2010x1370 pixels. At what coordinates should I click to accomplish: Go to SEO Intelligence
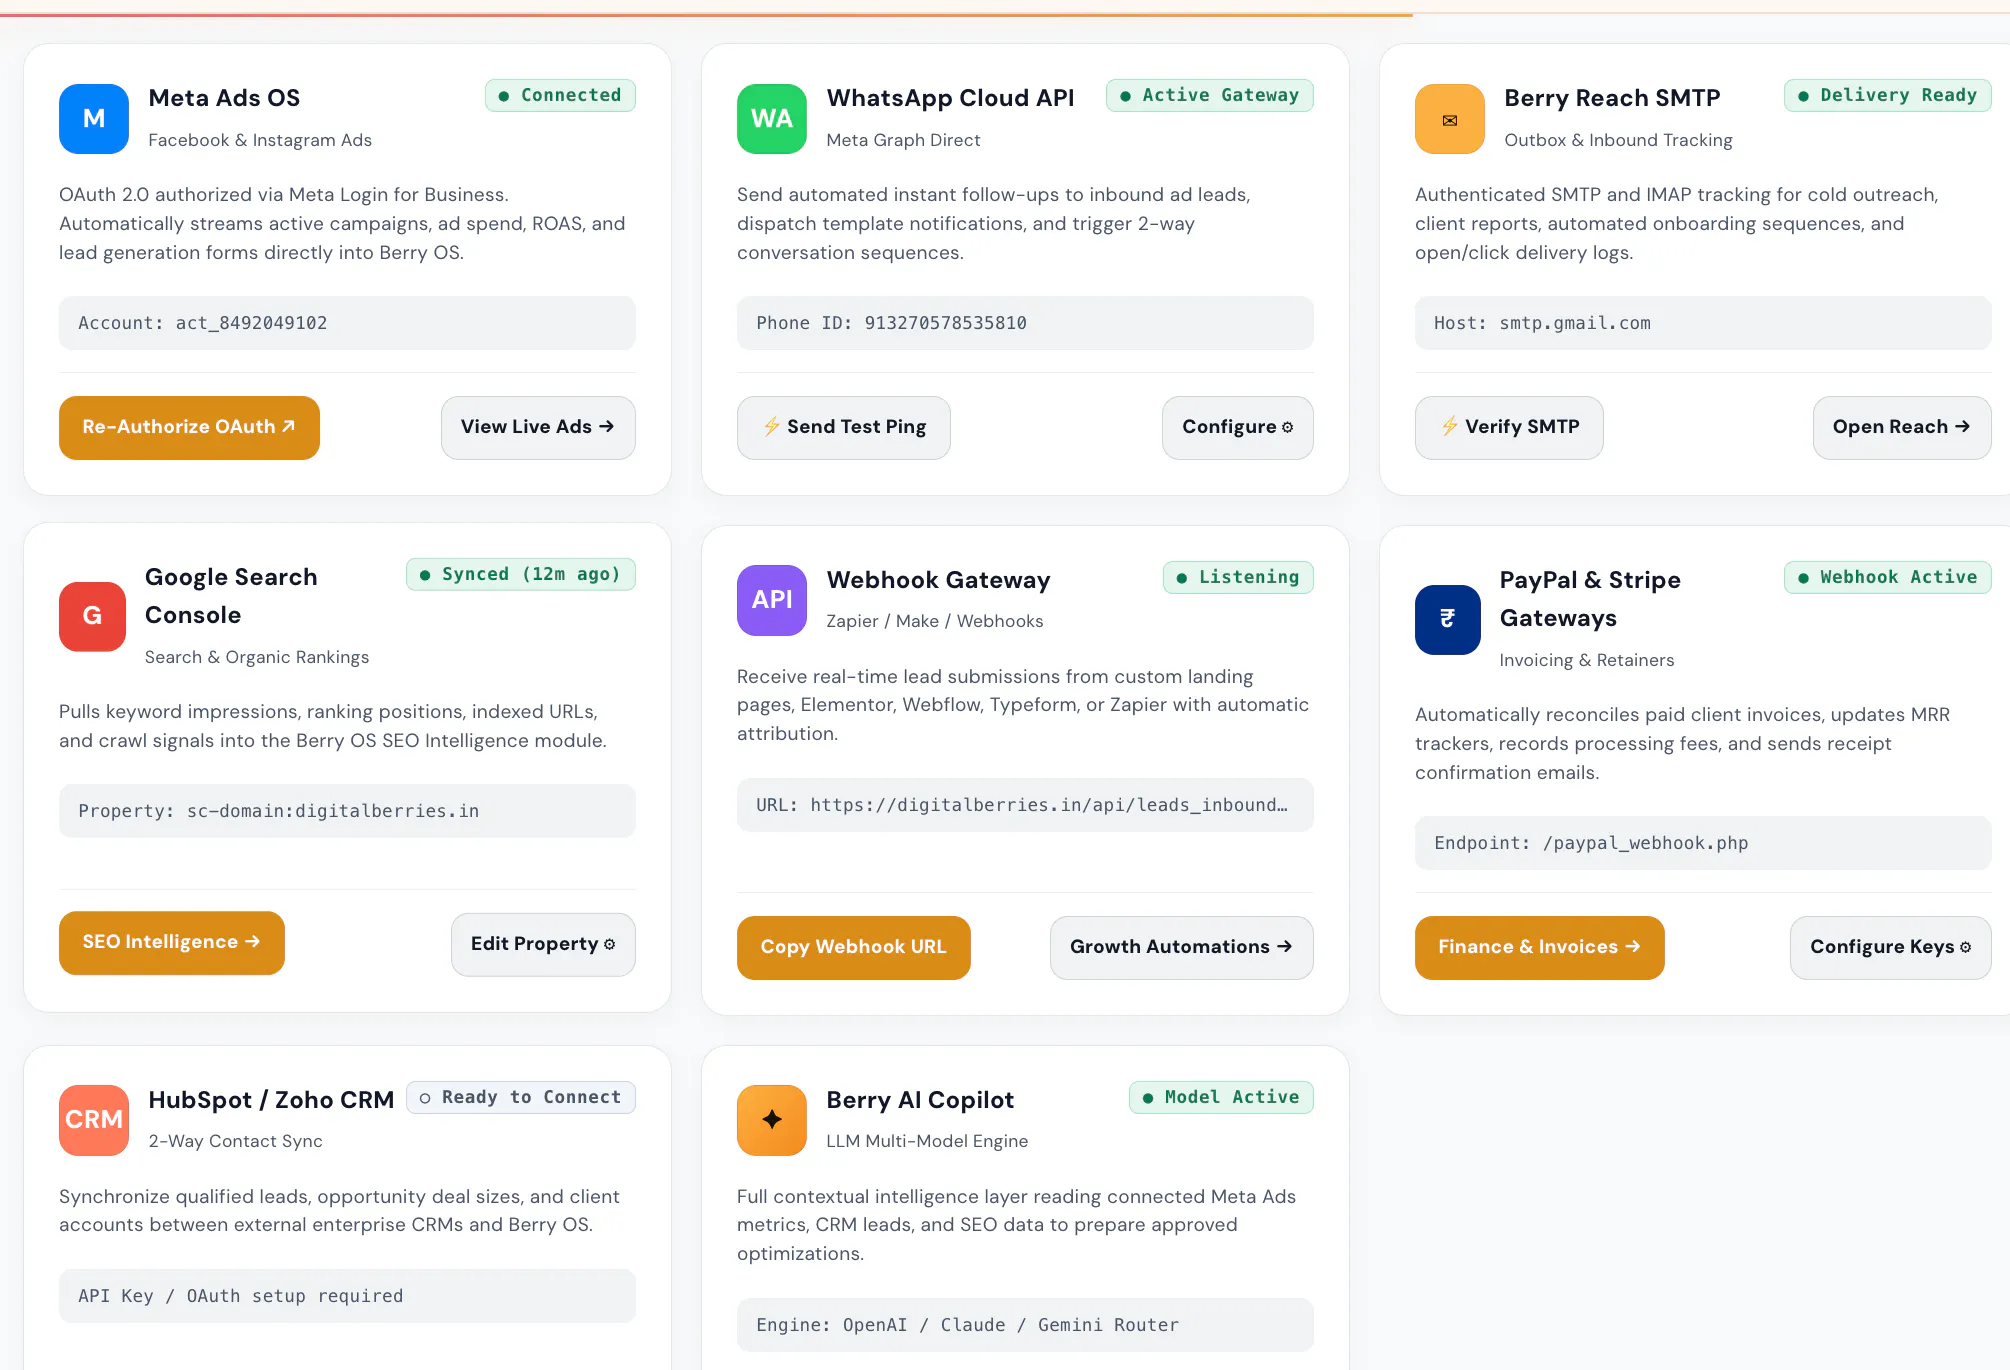(x=172, y=943)
